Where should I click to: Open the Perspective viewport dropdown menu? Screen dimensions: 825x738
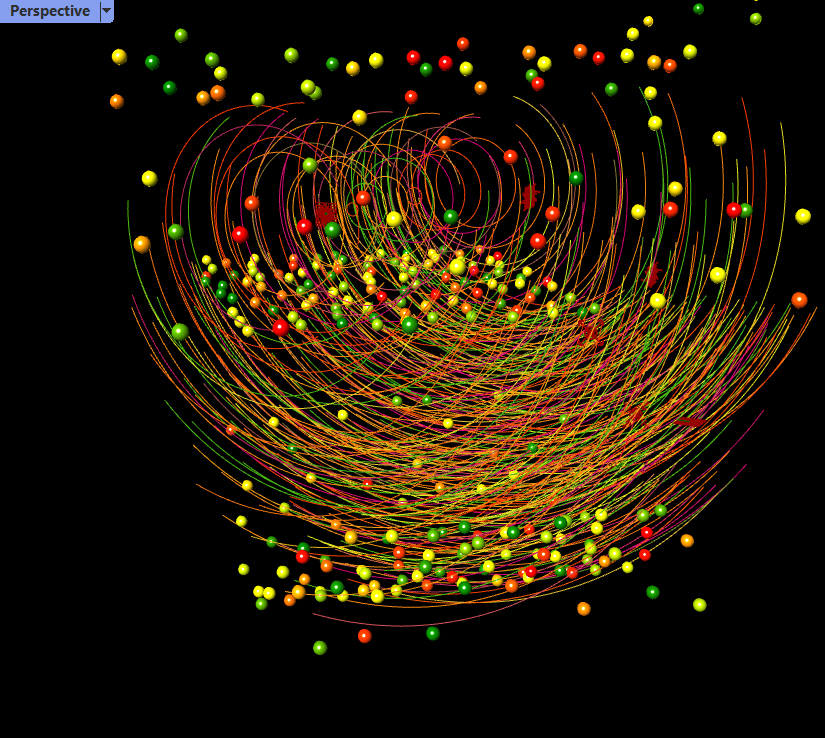tap(105, 12)
